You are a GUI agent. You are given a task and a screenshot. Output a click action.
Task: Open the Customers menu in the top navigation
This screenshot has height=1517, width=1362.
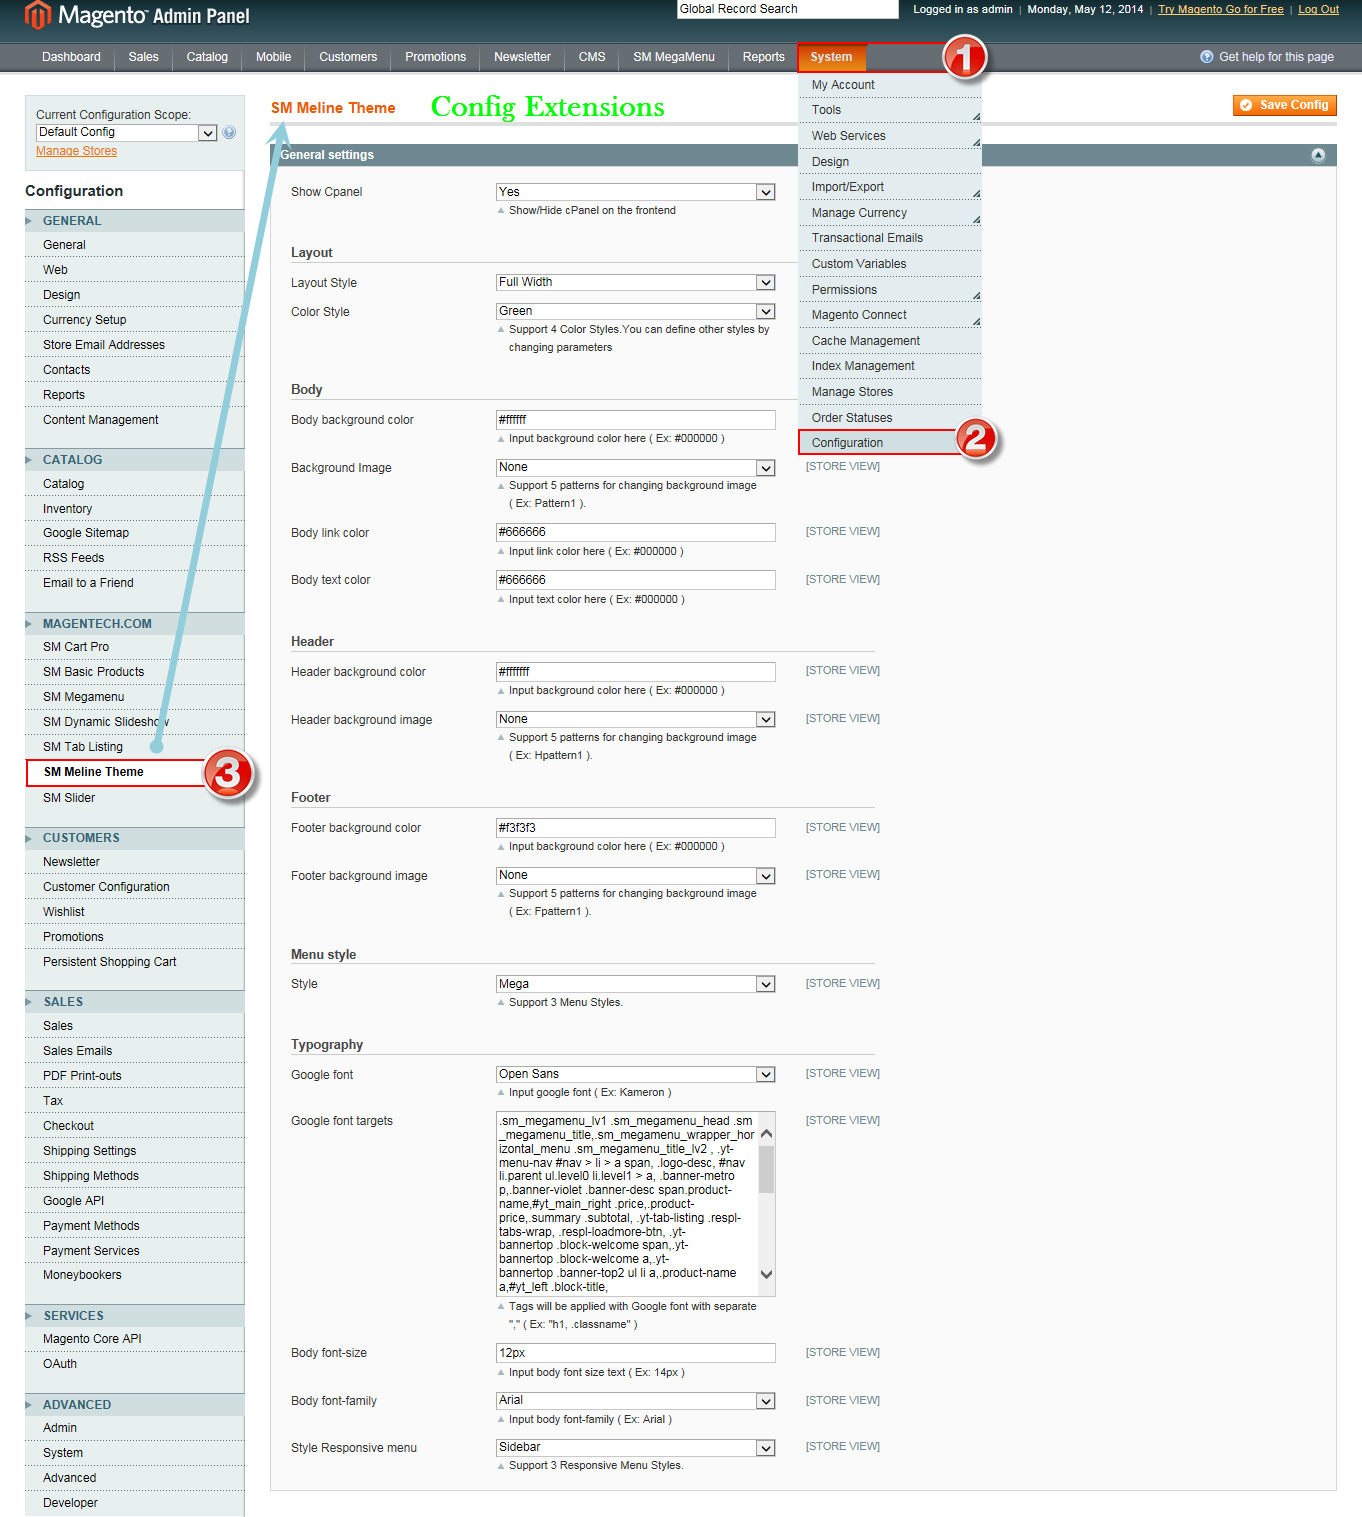click(348, 57)
